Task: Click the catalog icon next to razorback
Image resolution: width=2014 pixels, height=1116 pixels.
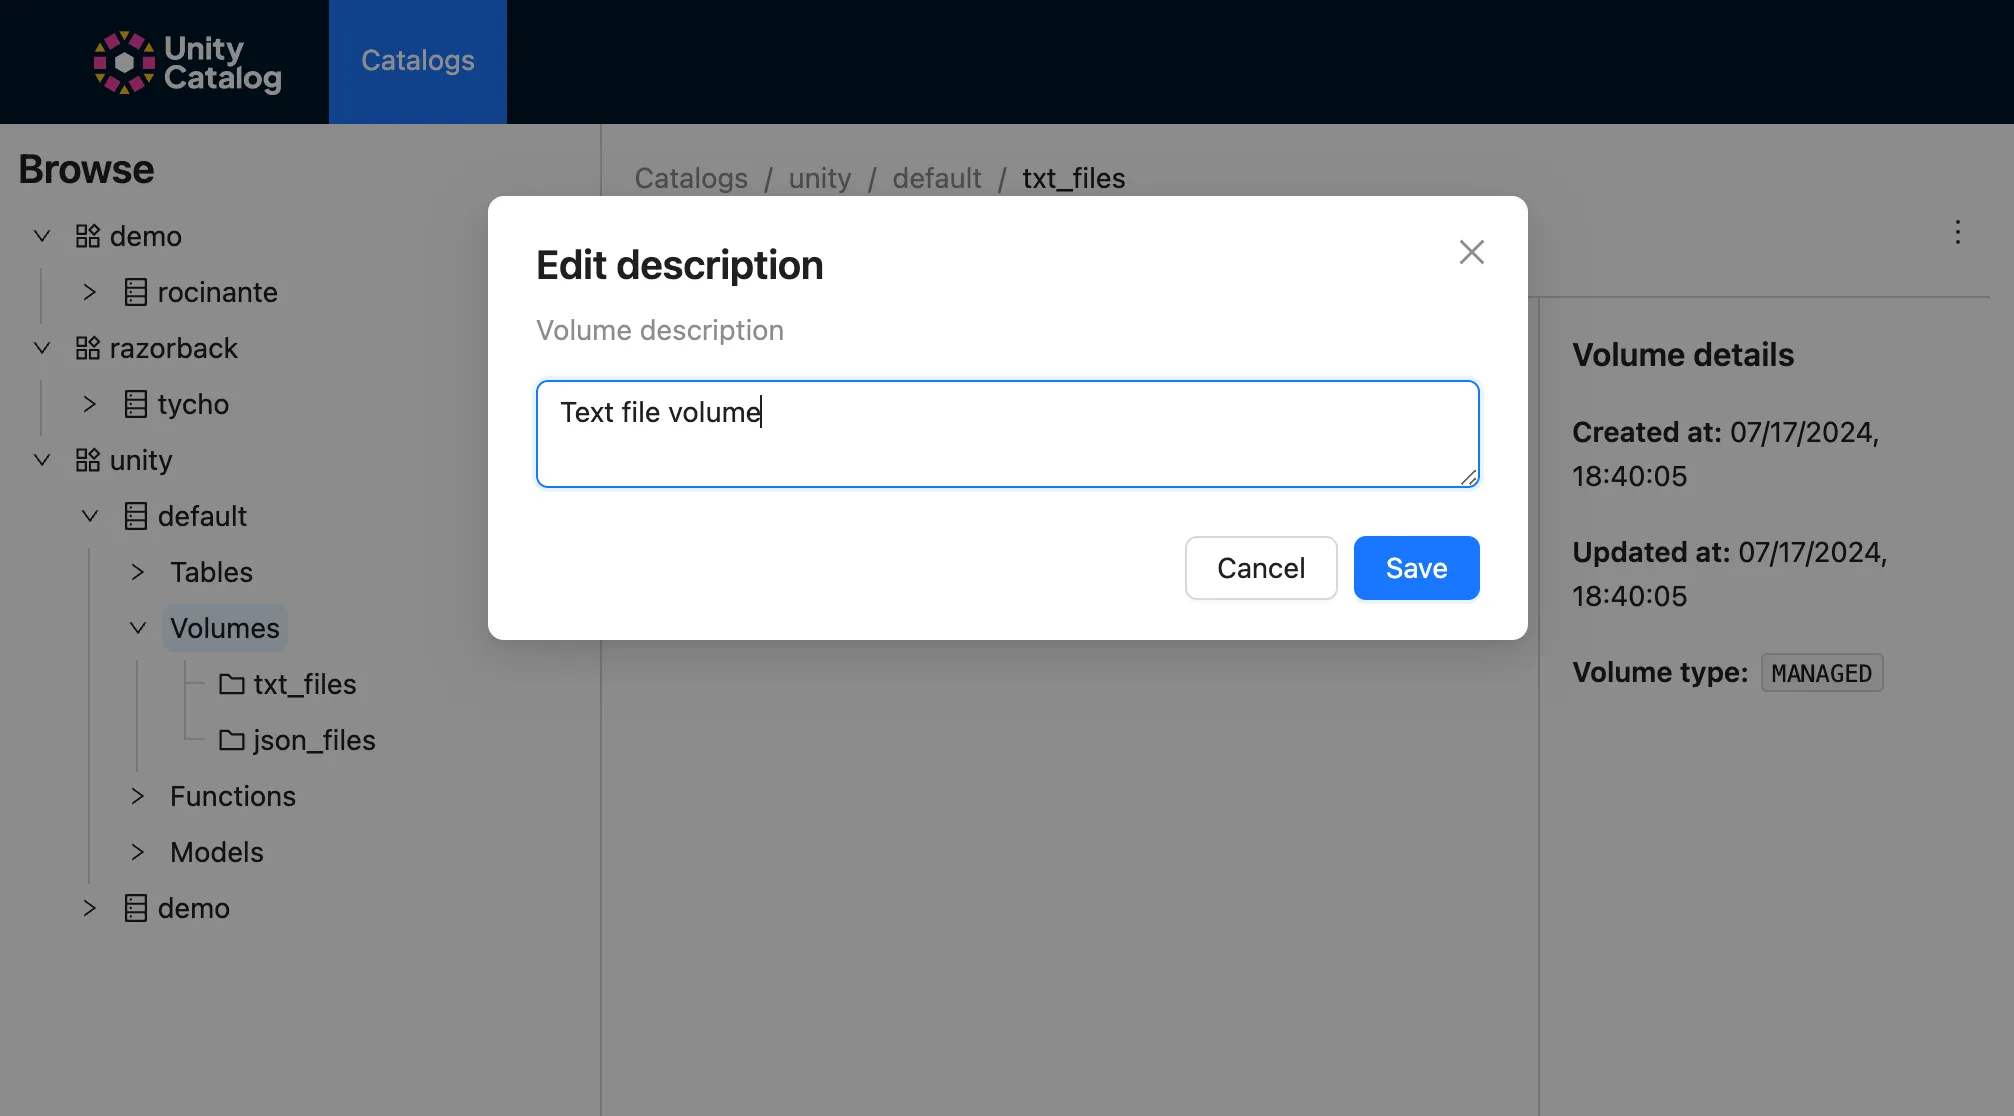Action: pos(87,348)
